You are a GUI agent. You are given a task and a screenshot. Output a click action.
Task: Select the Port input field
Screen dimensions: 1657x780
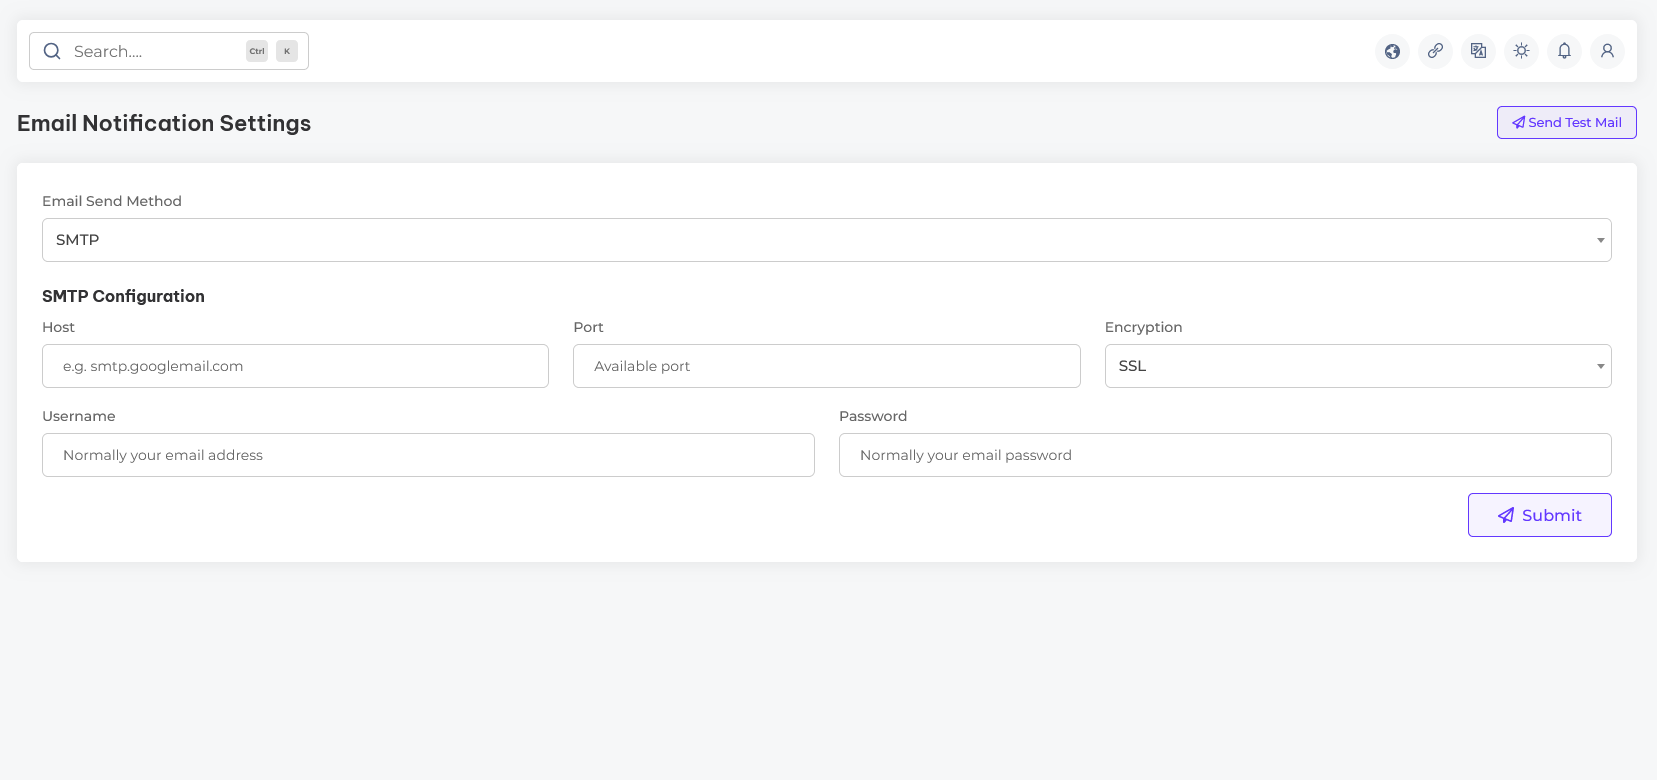pos(826,366)
